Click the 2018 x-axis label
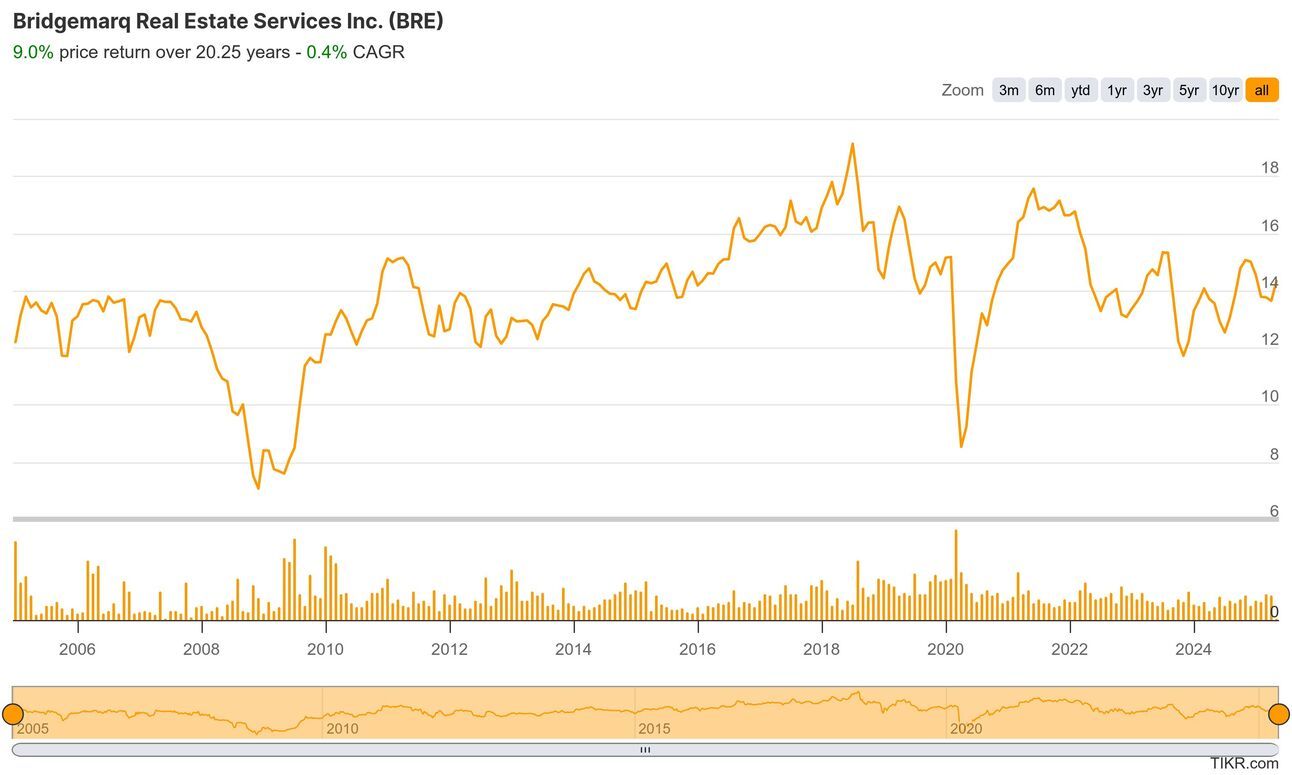 (x=821, y=649)
